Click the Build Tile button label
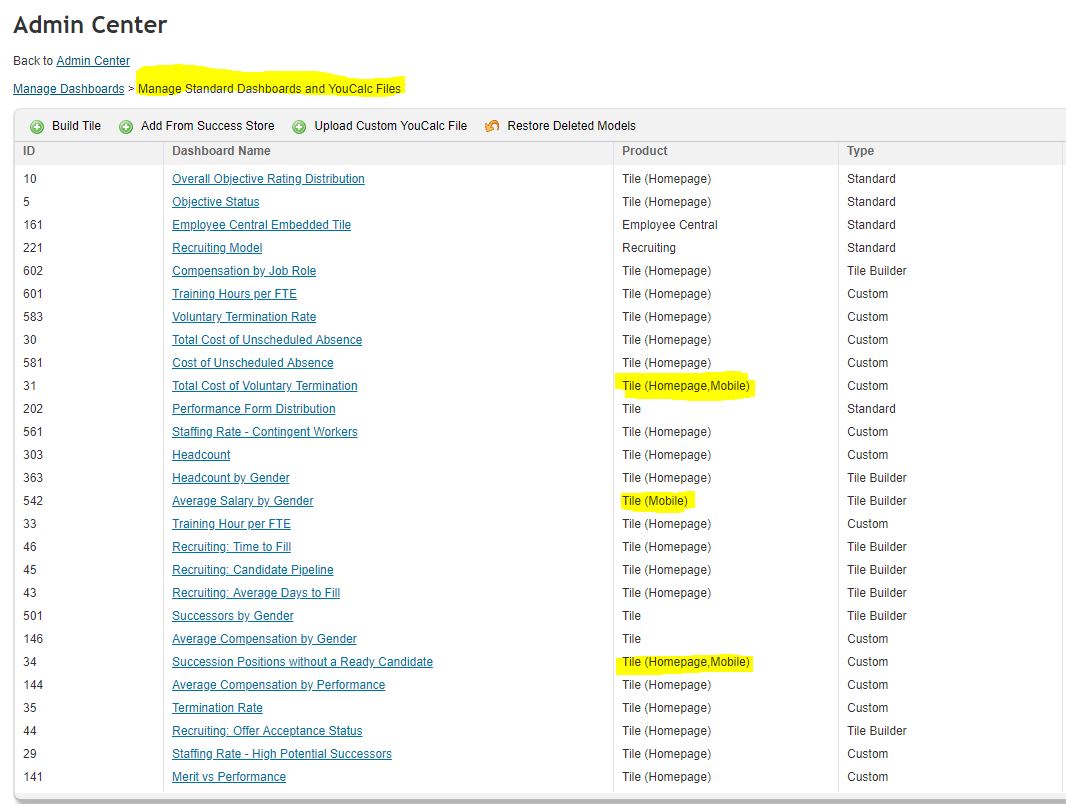This screenshot has width=1066, height=804. pyautogui.click(x=76, y=126)
